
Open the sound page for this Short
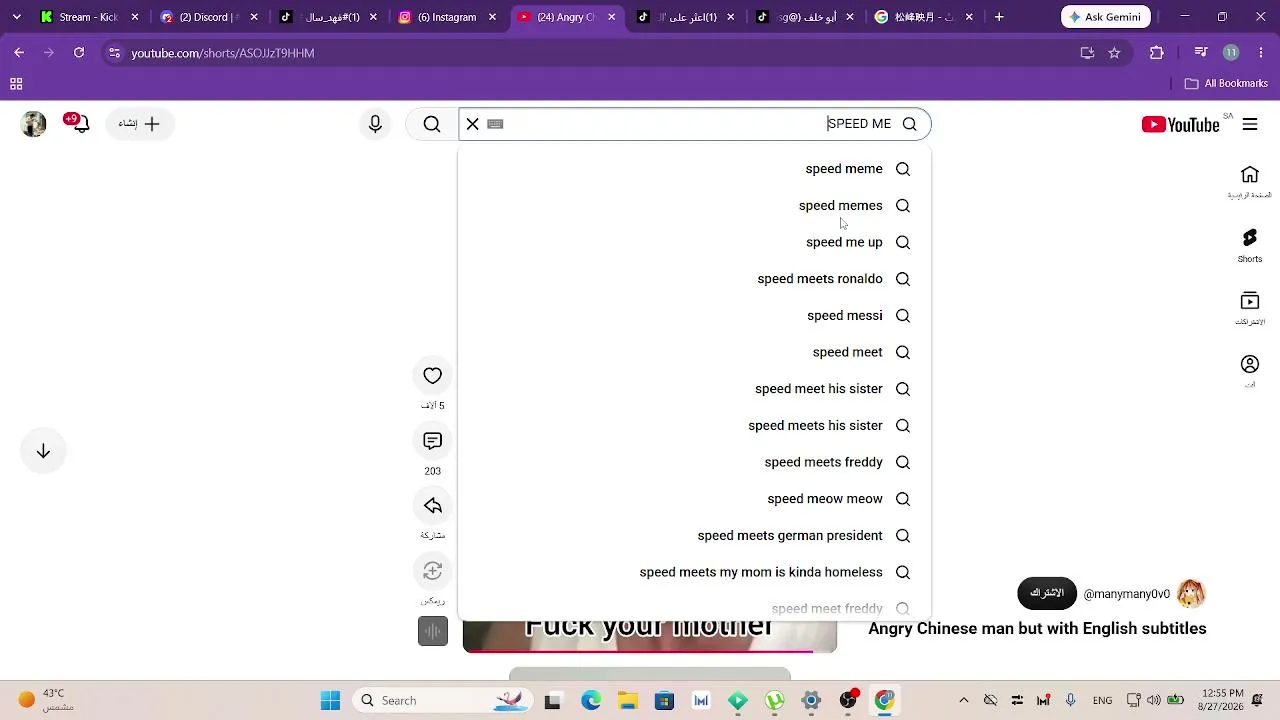click(x=433, y=631)
